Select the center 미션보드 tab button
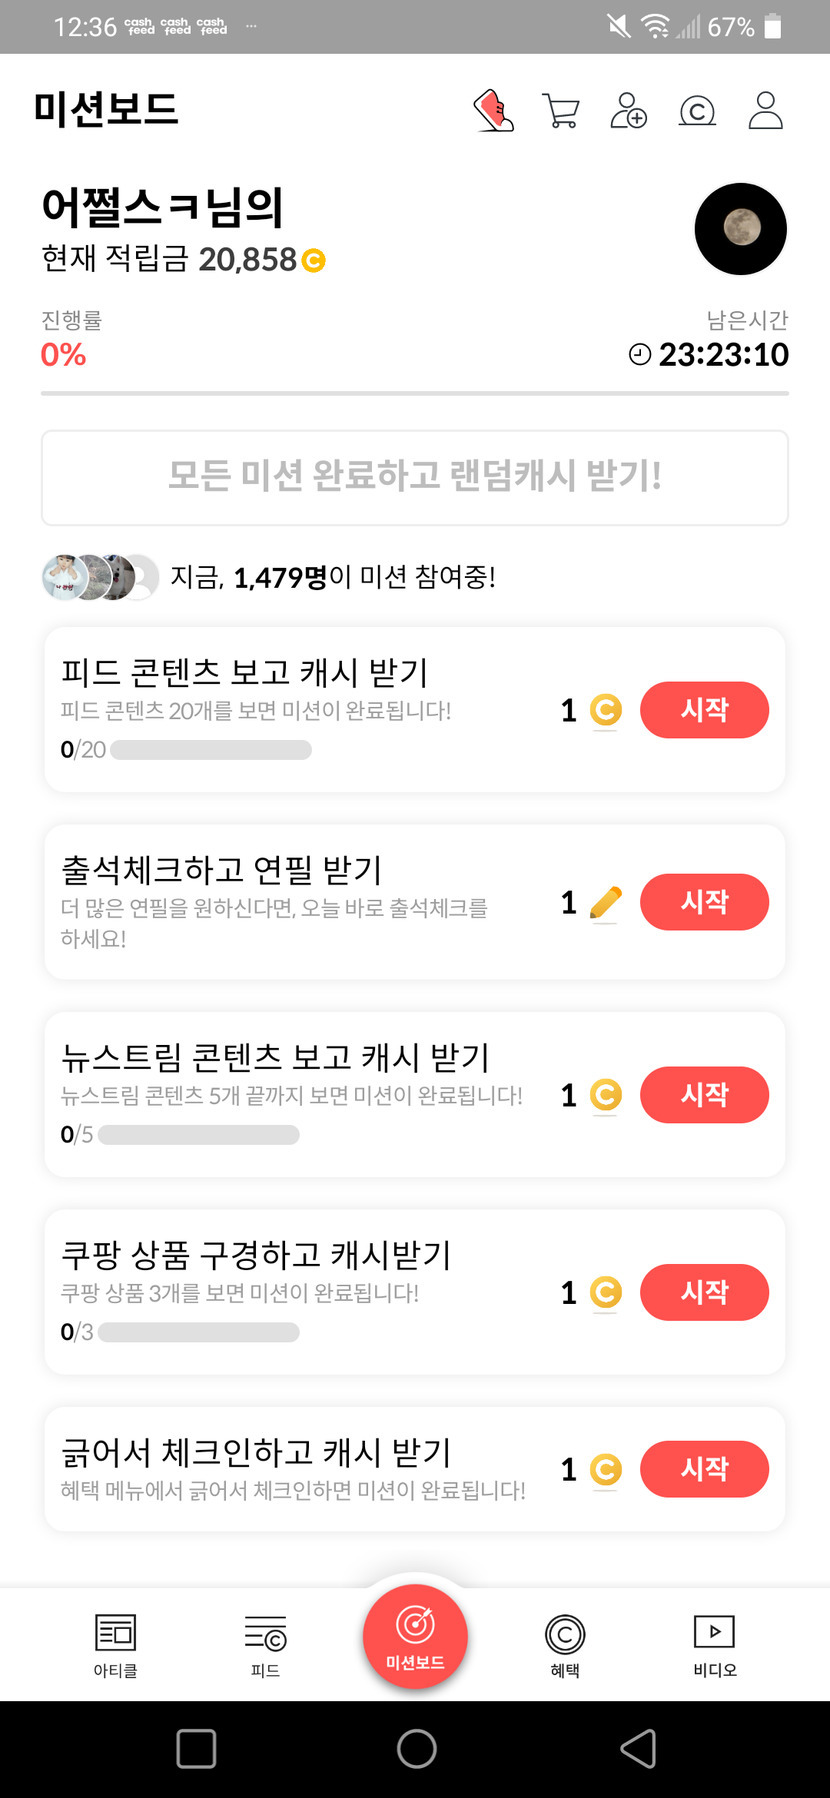 [x=415, y=1637]
